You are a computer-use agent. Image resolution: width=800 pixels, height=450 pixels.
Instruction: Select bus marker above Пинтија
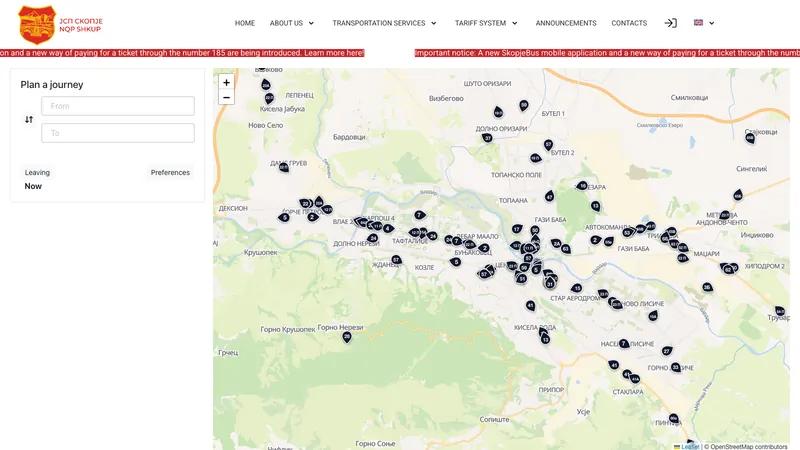click(673, 418)
